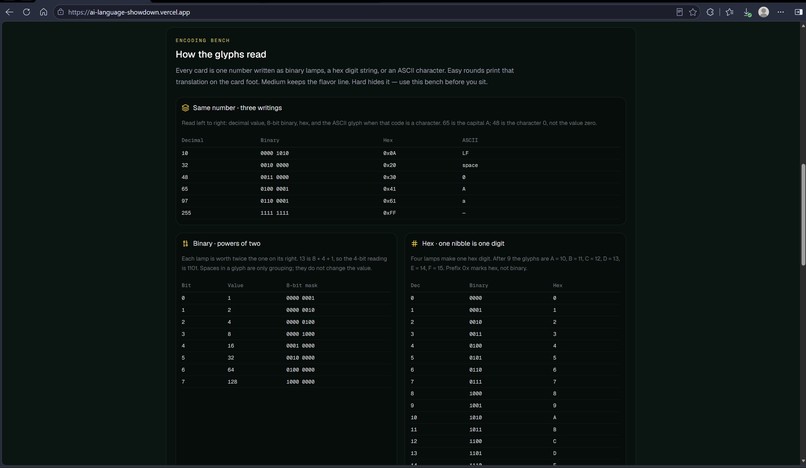Select the '1111 1111' binary cell
Image resolution: width=806 pixels, height=468 pixels.
pos(274,213)
